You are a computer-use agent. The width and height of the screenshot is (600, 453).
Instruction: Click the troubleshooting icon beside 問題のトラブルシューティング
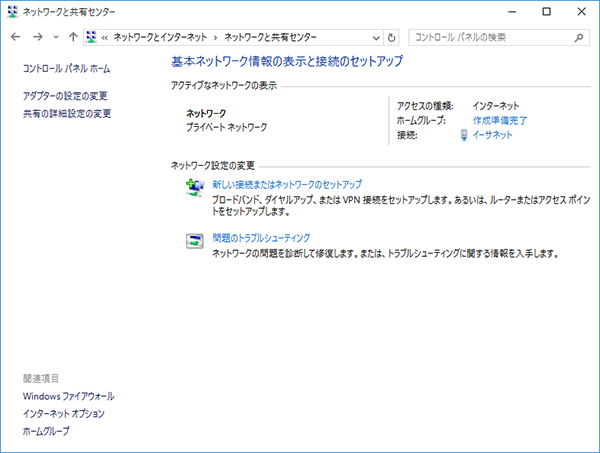[195, 241]
